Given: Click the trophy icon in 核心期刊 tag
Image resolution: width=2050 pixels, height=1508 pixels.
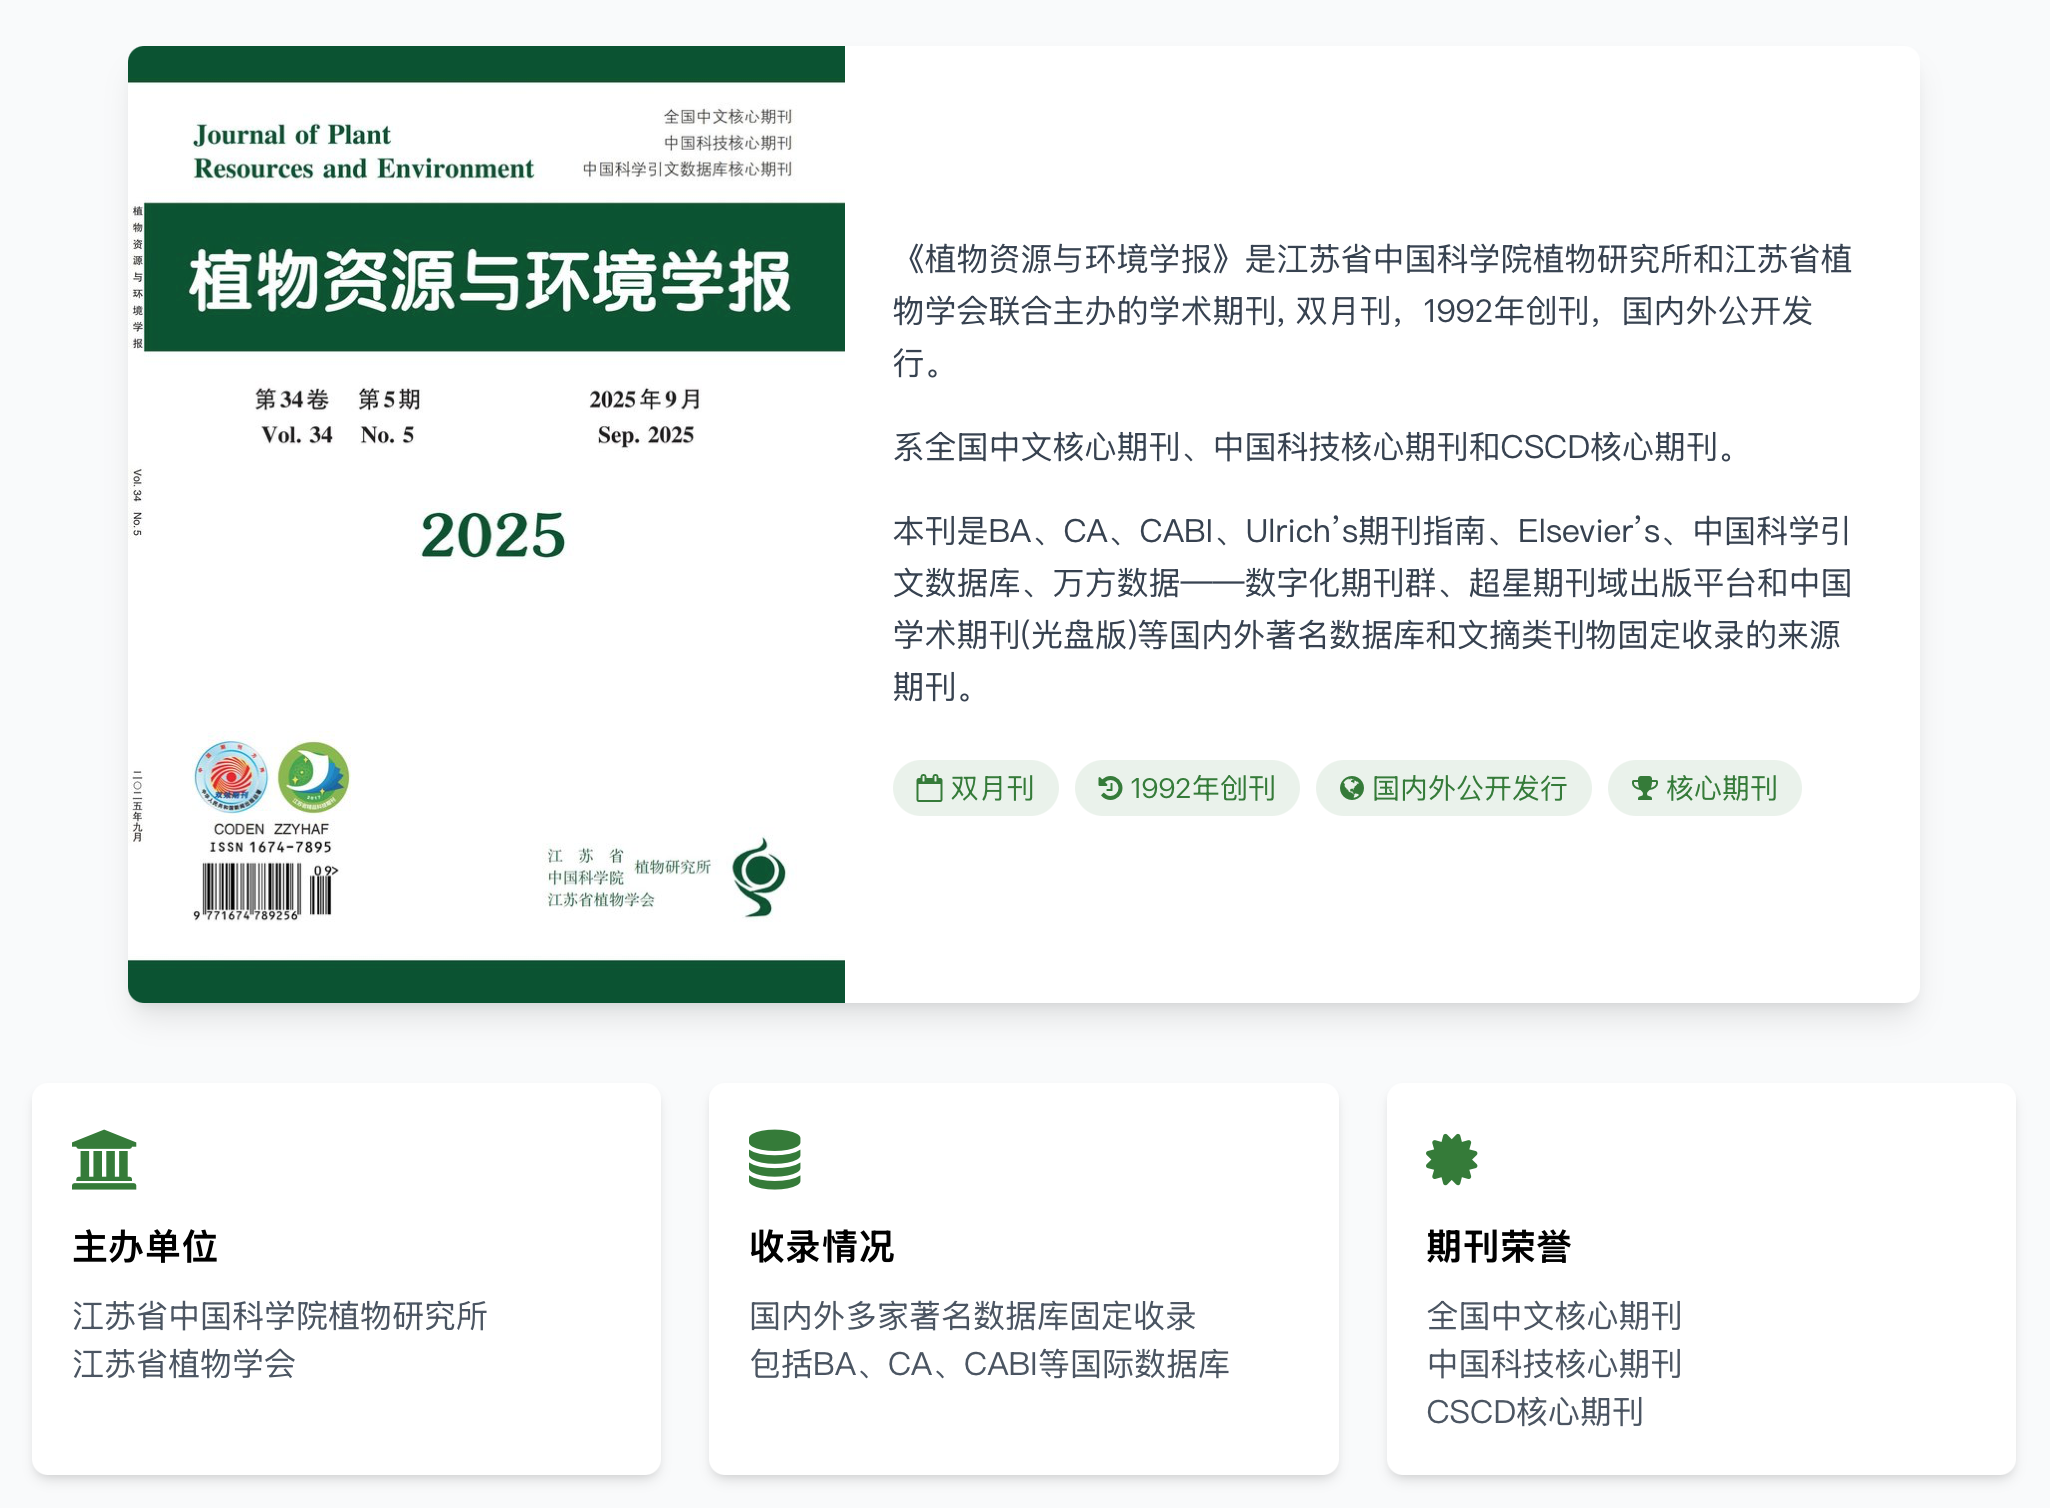Looking at the screenshot, I should click(x=1644, y=788).
